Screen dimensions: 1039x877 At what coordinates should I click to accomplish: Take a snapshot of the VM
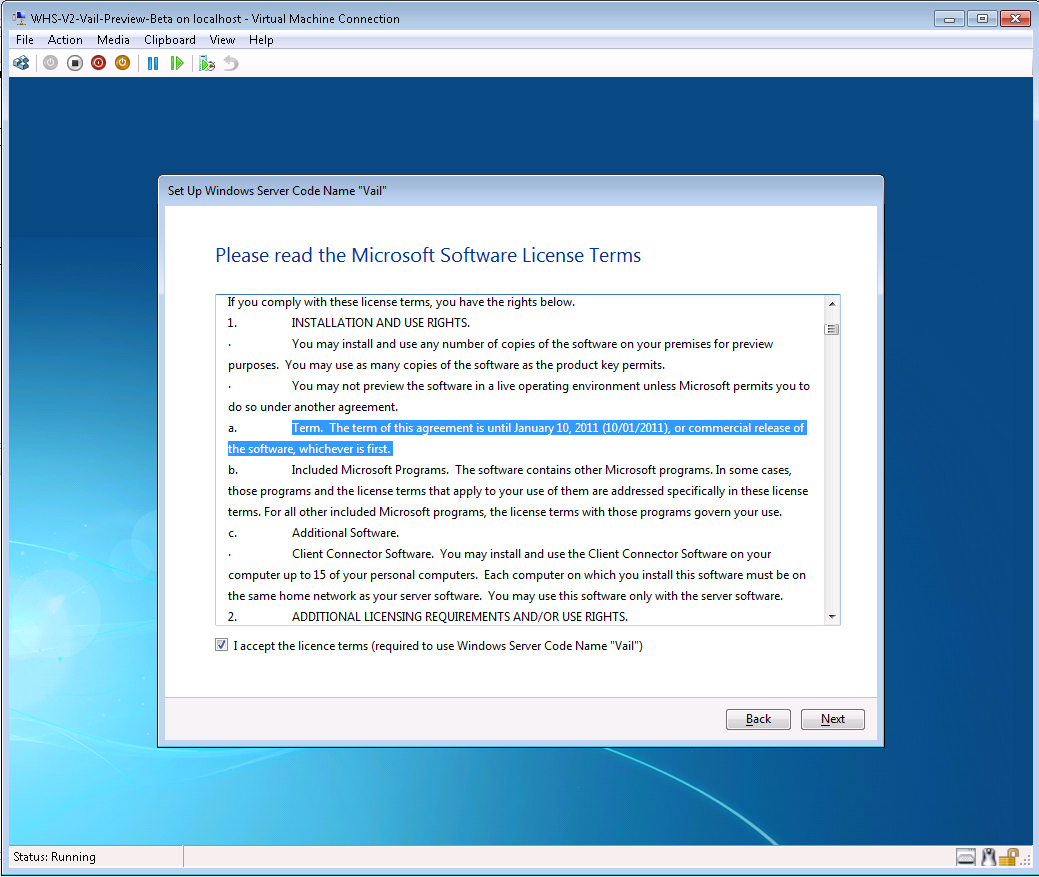[207, 63]
